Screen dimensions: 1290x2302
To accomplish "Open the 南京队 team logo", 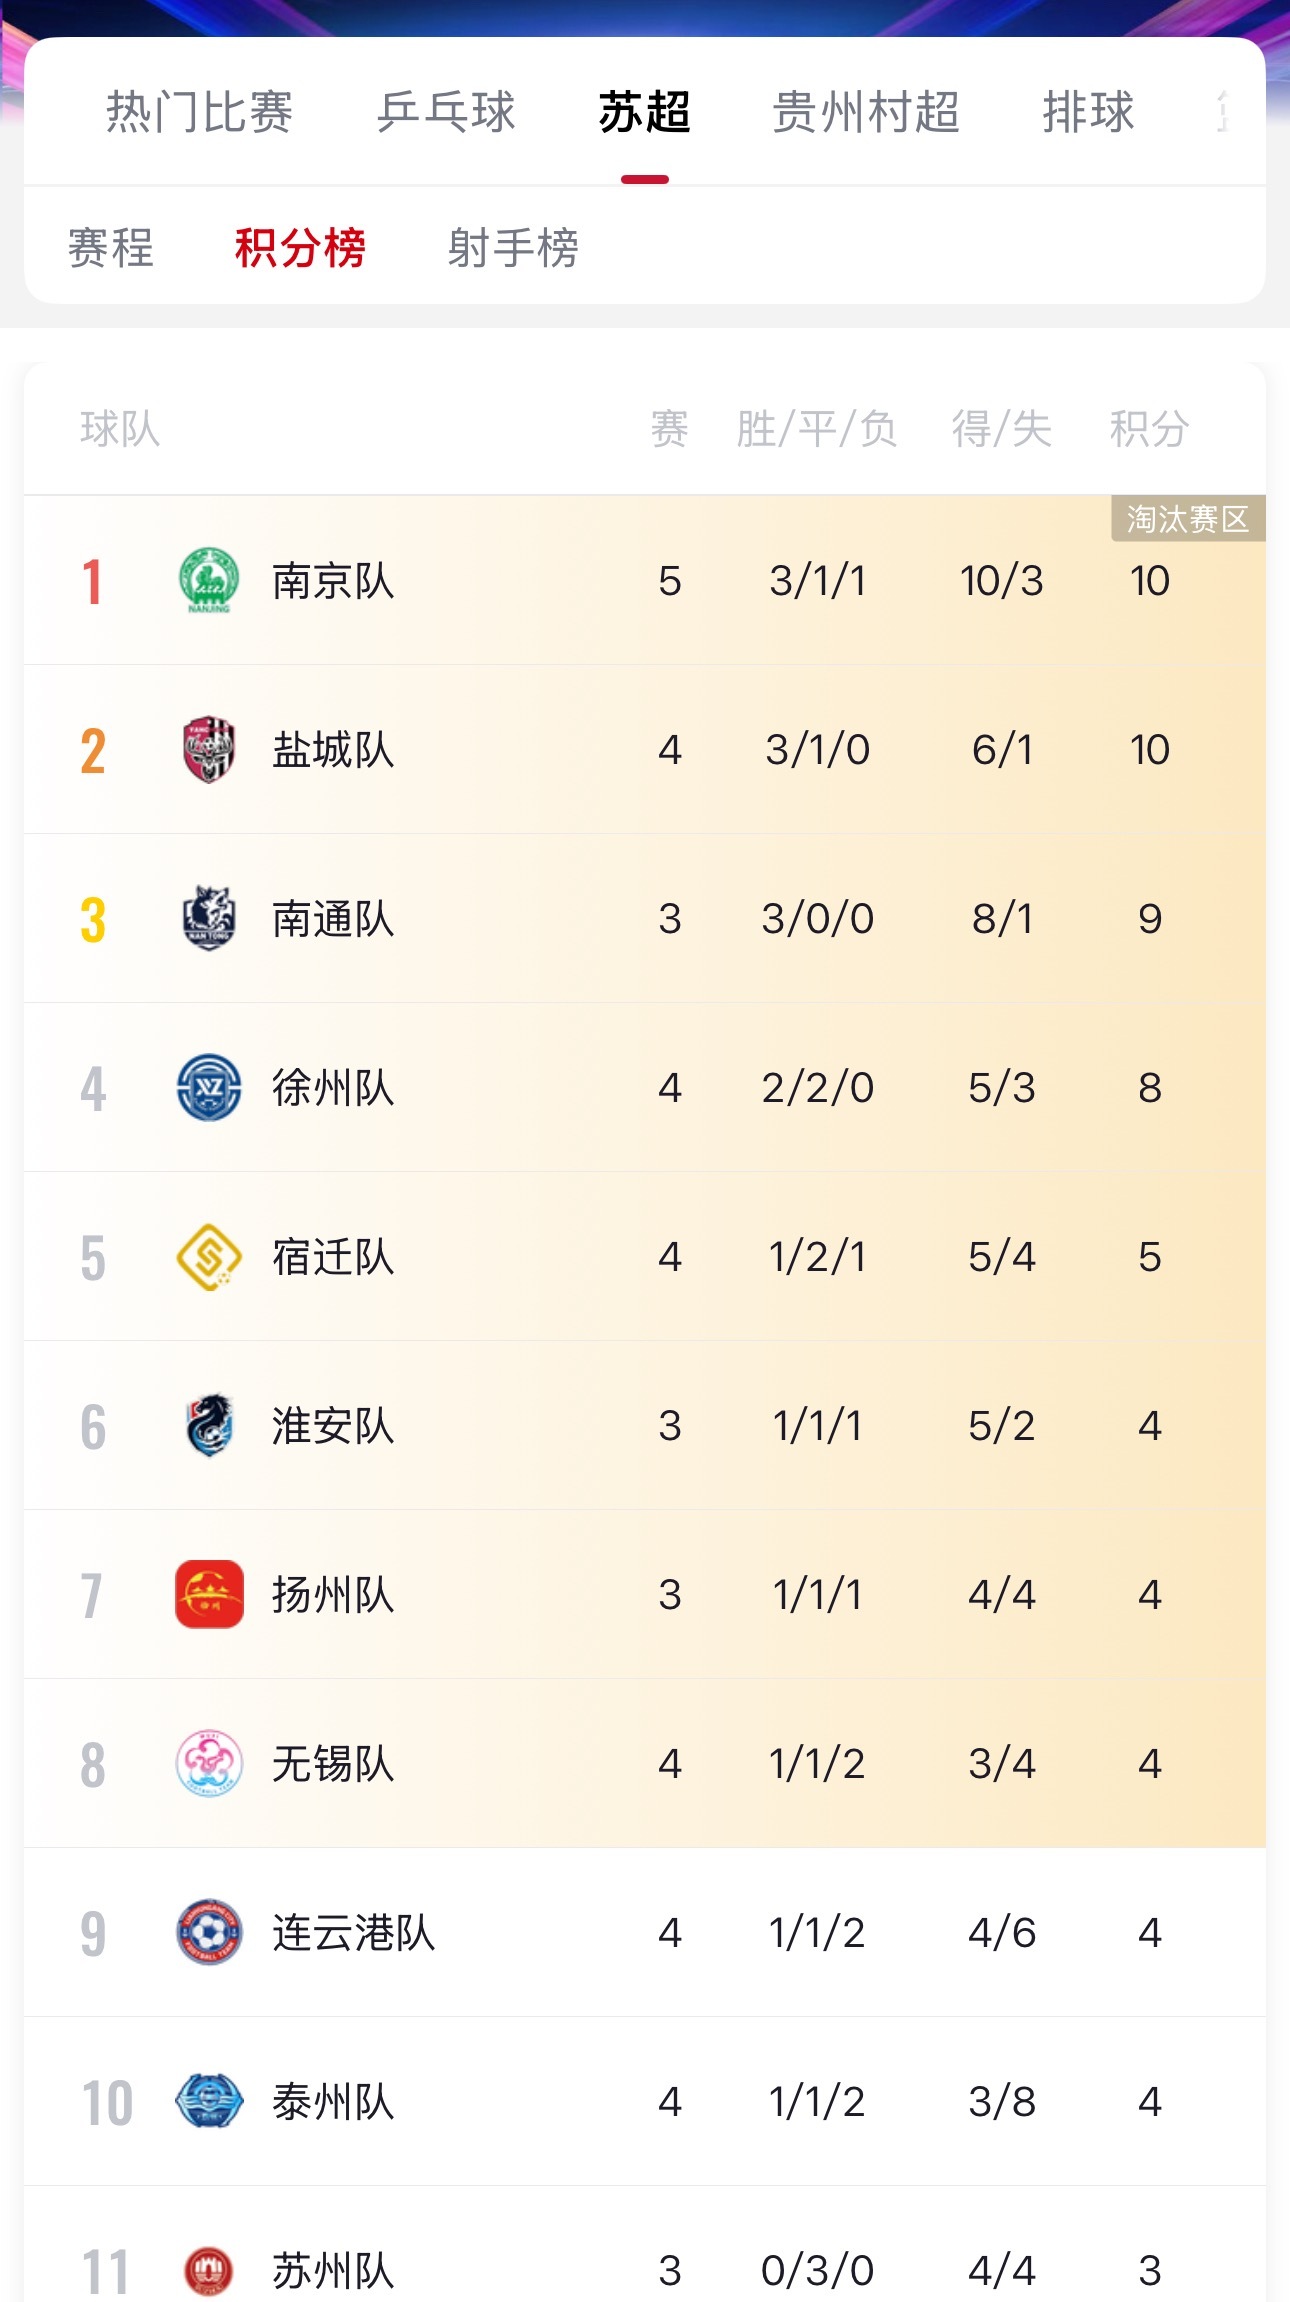I will 209,580.
